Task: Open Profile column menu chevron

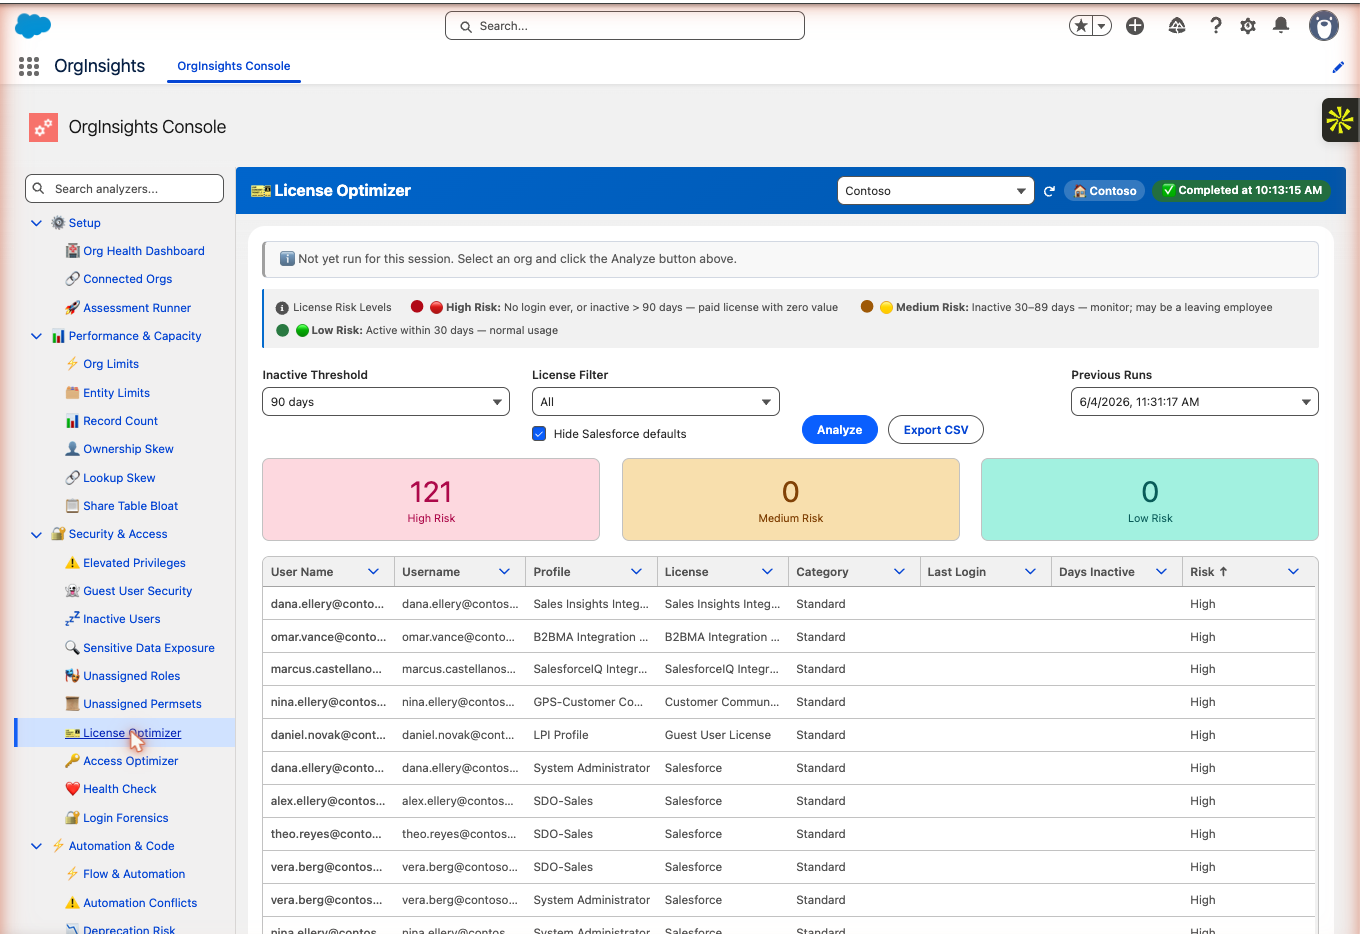Action: click(x=636, y=572)
